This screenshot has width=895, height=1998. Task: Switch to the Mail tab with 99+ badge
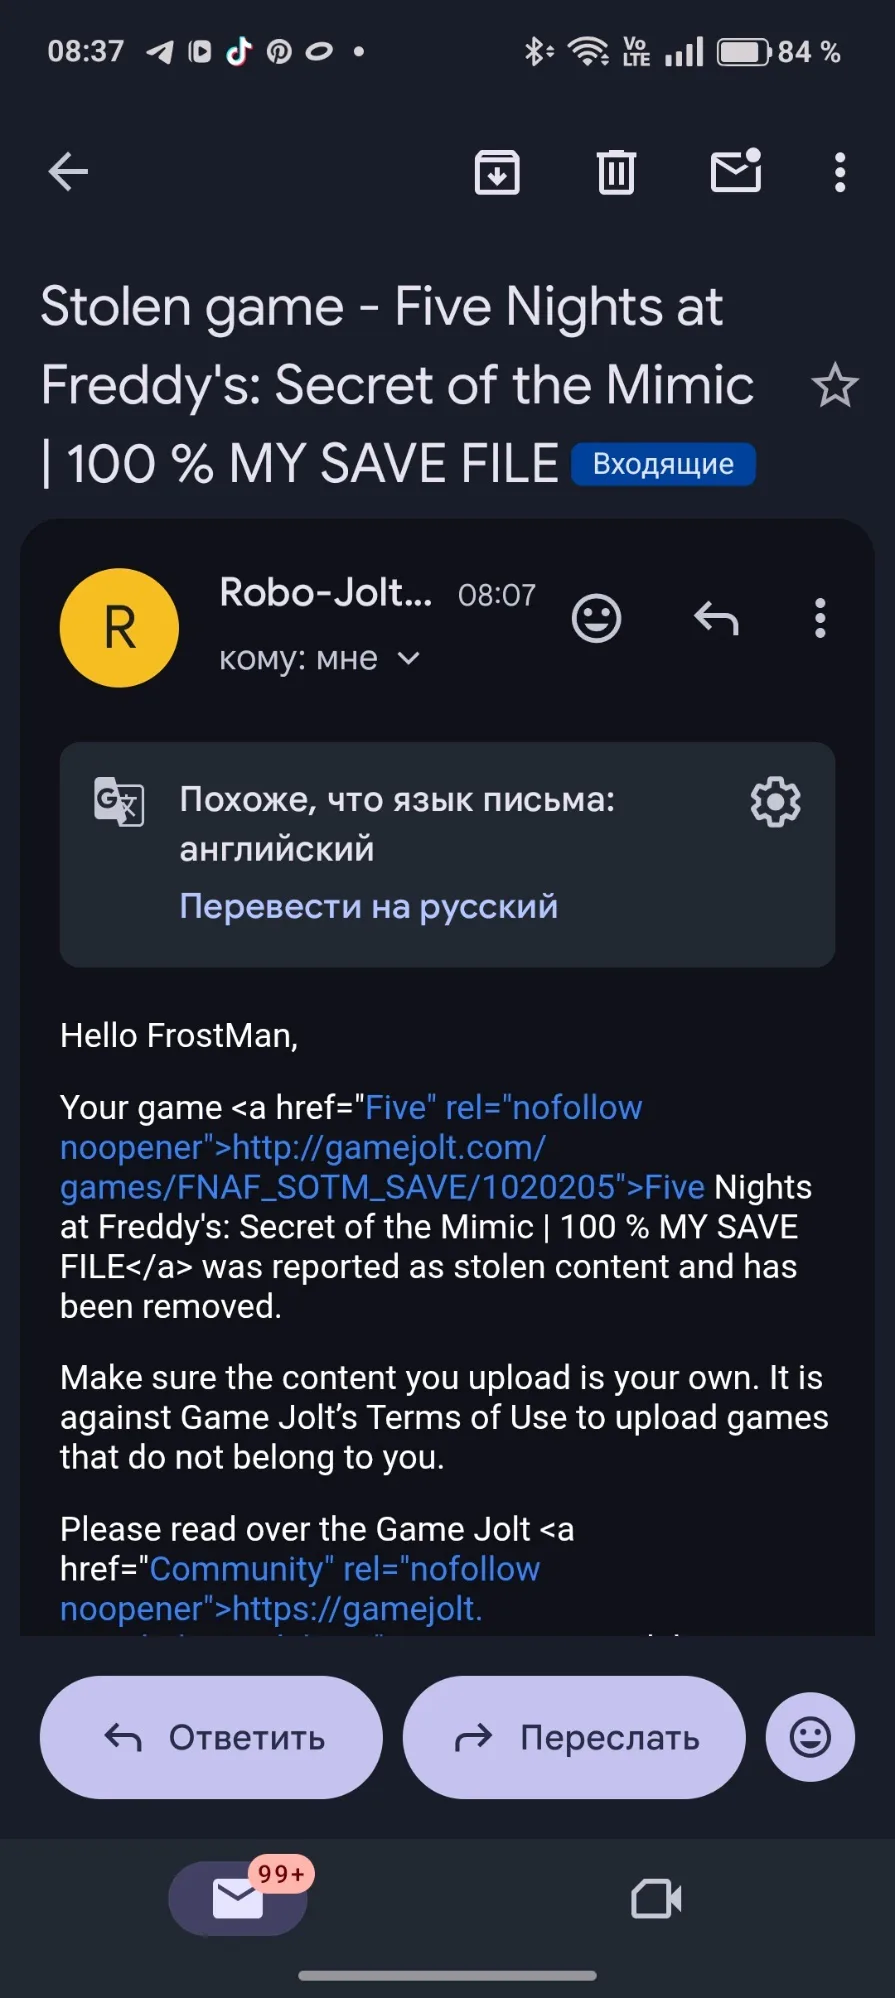(239, 1898)
